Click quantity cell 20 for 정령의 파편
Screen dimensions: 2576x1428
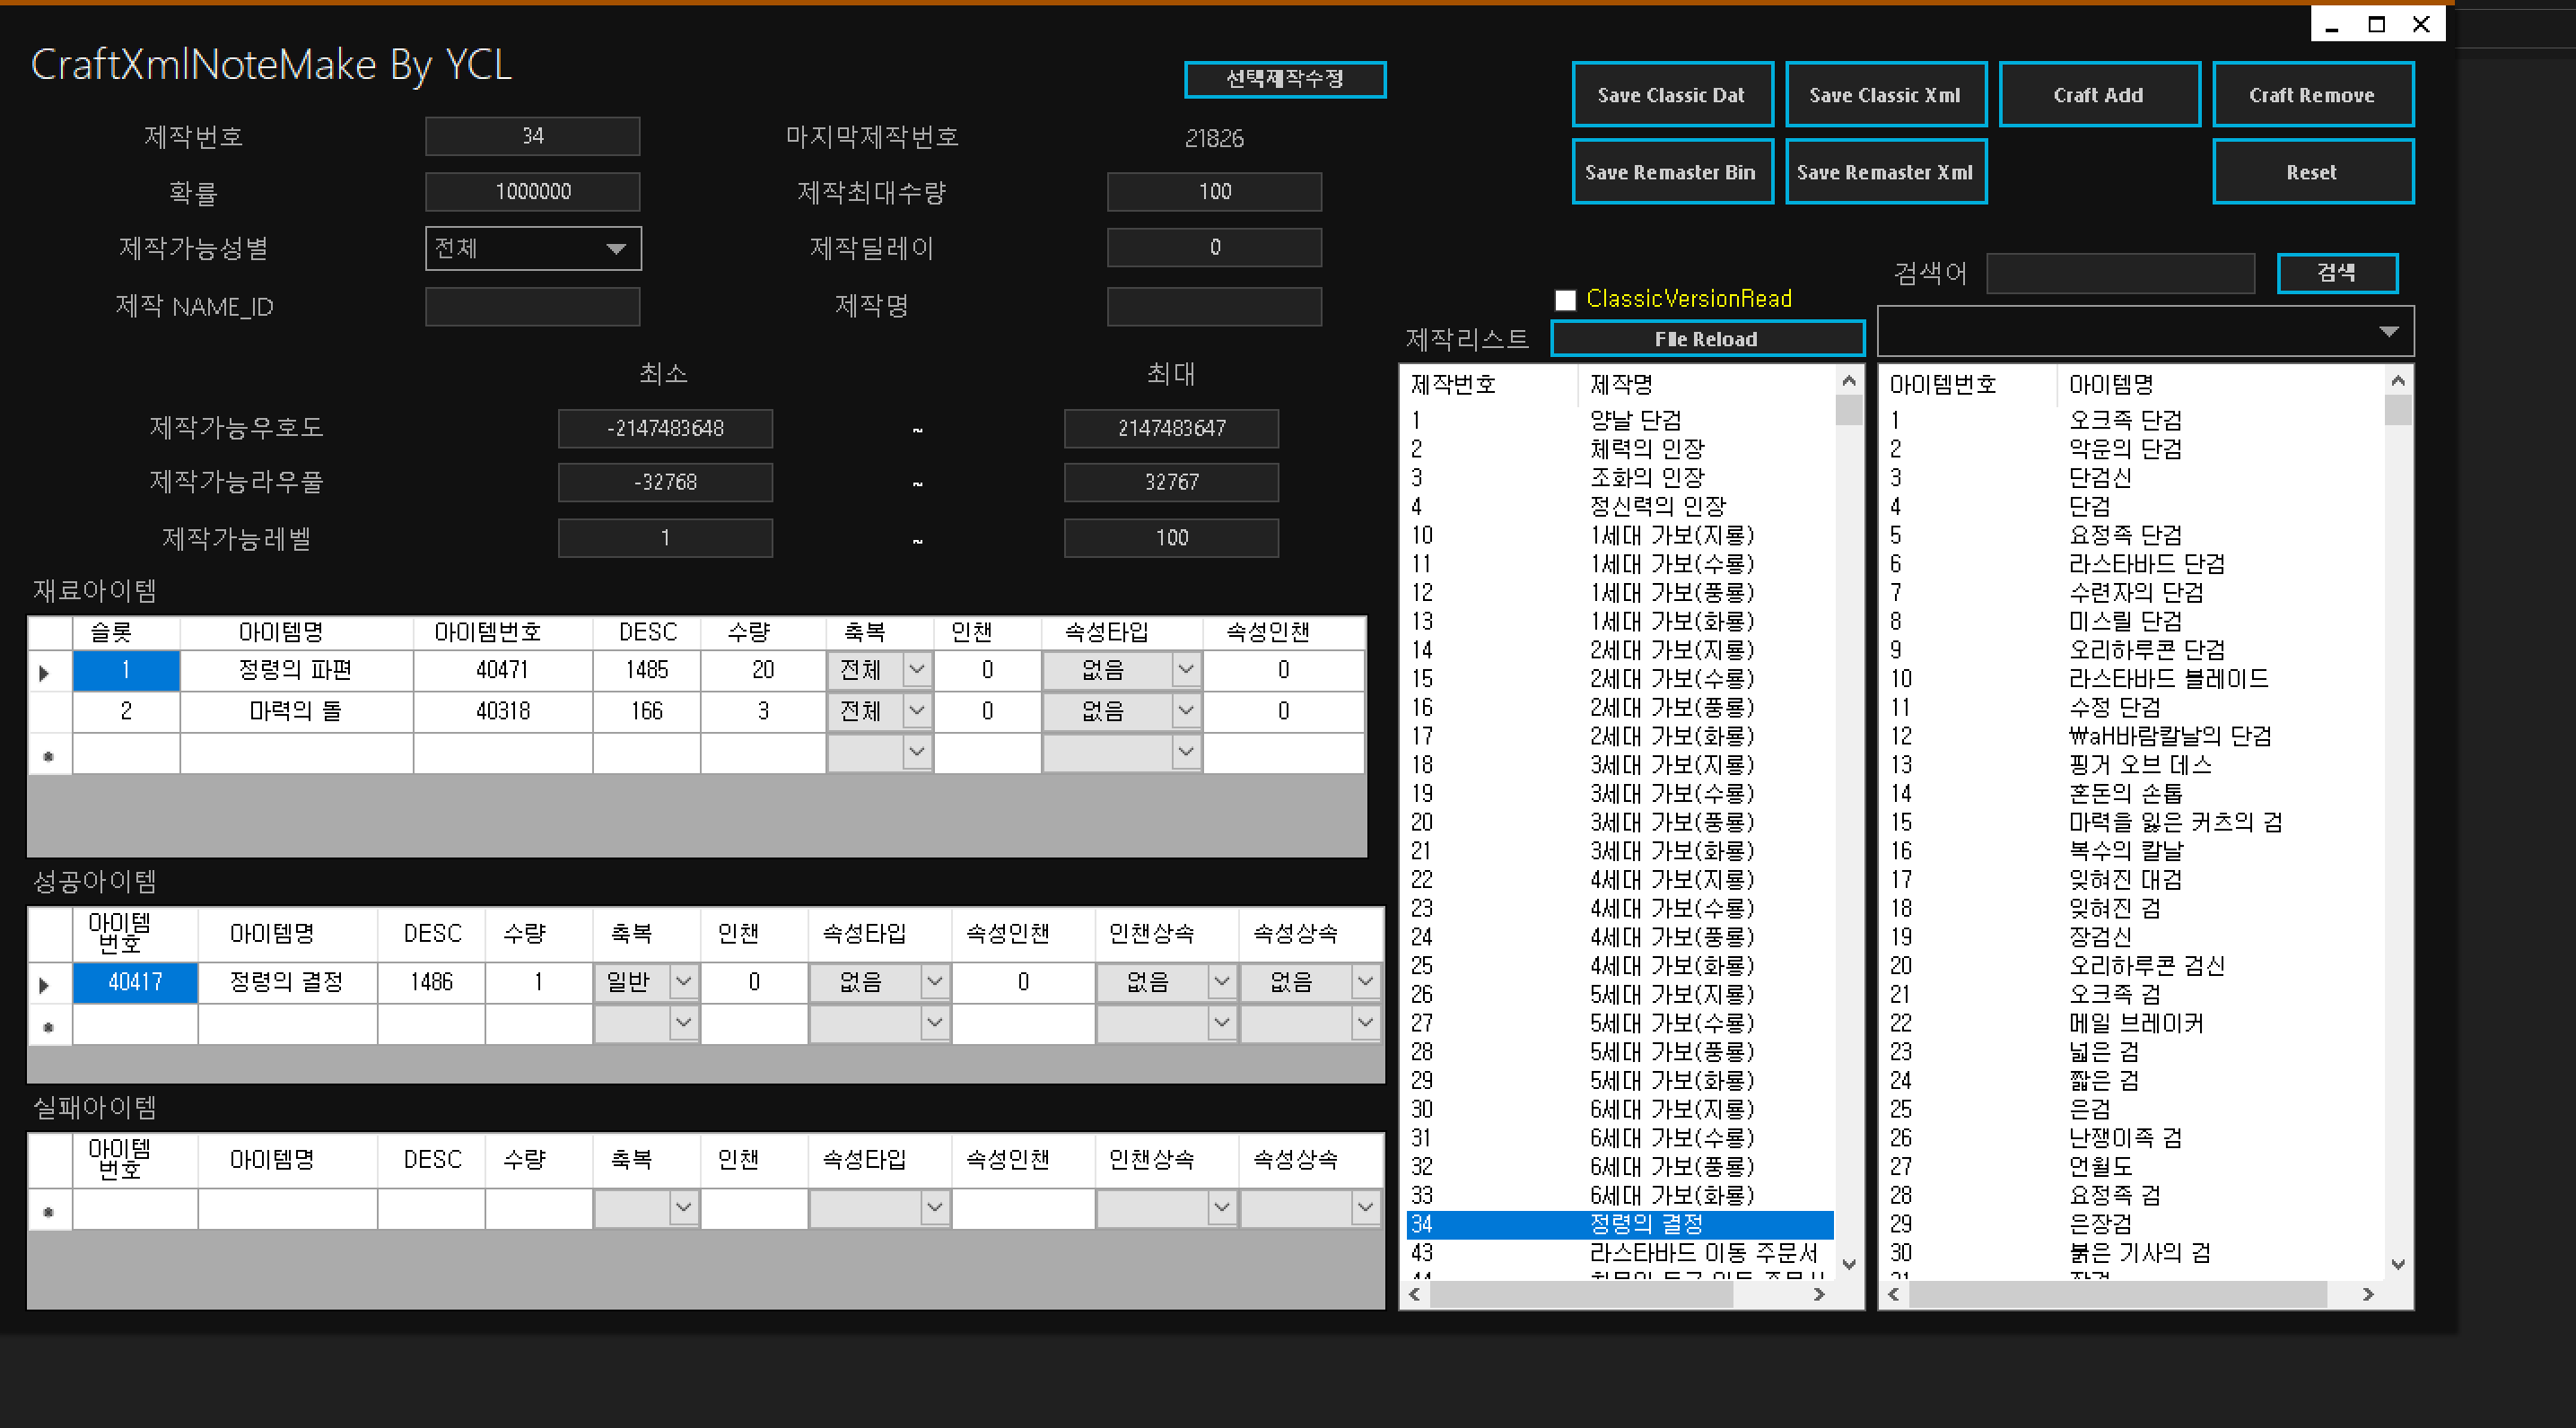[763, 670]
